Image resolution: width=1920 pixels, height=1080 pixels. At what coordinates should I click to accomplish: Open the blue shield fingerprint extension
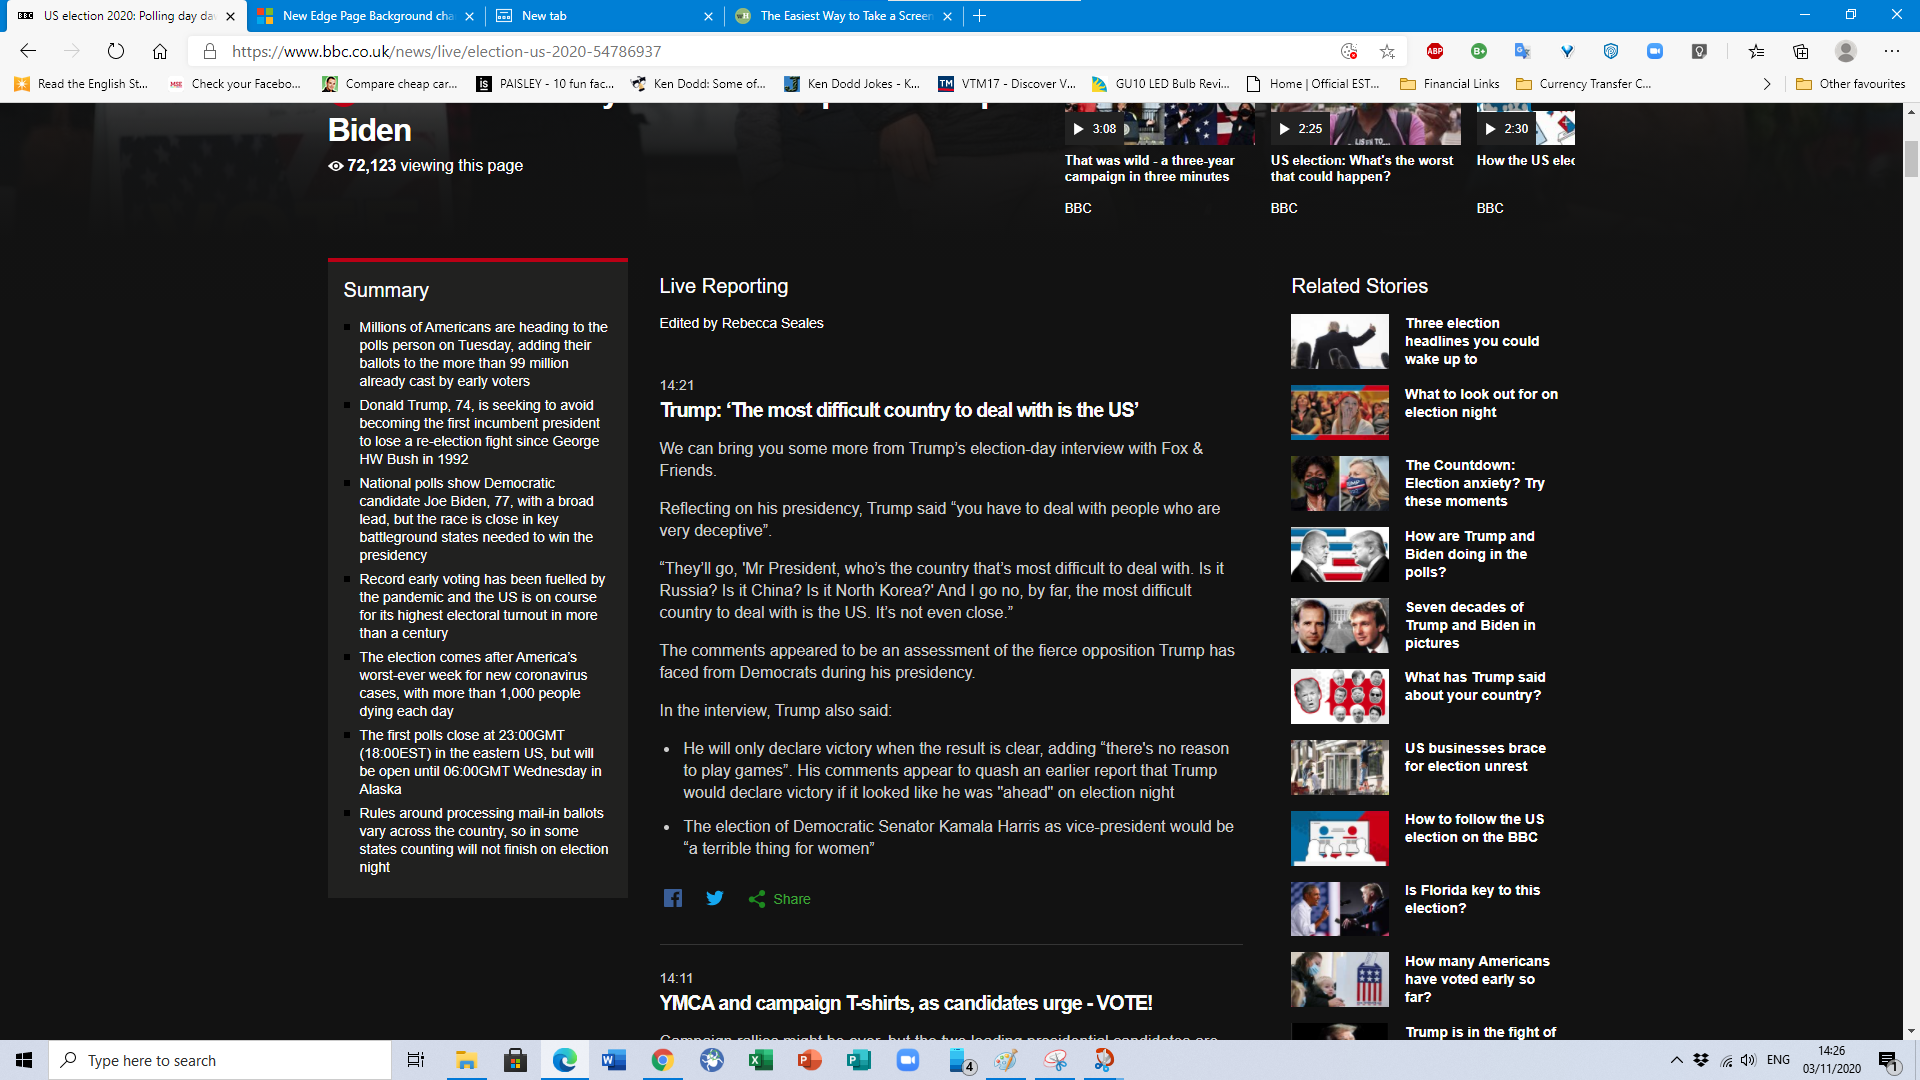[1611, 51]
